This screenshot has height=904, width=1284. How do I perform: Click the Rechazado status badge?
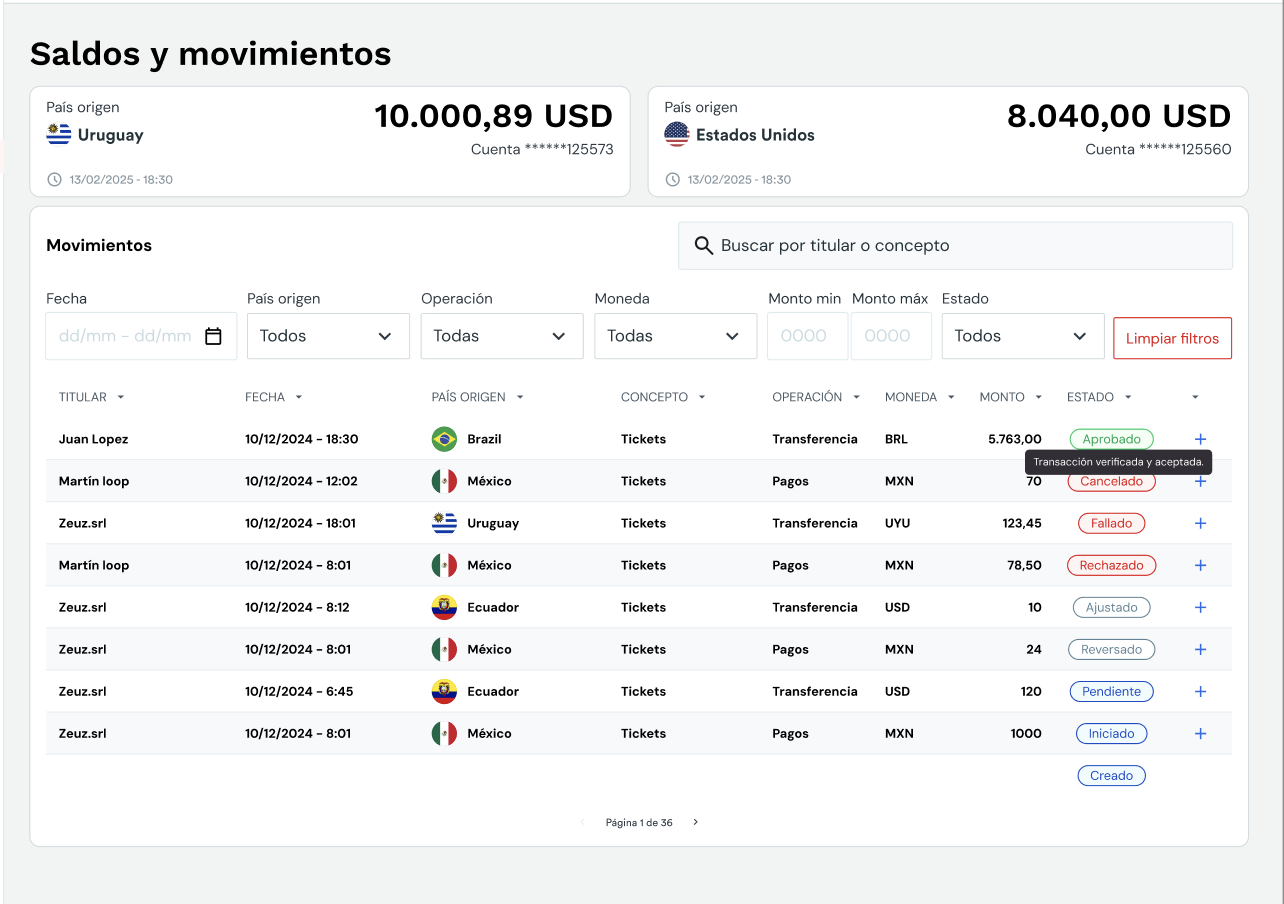[x=1111, y=565]
